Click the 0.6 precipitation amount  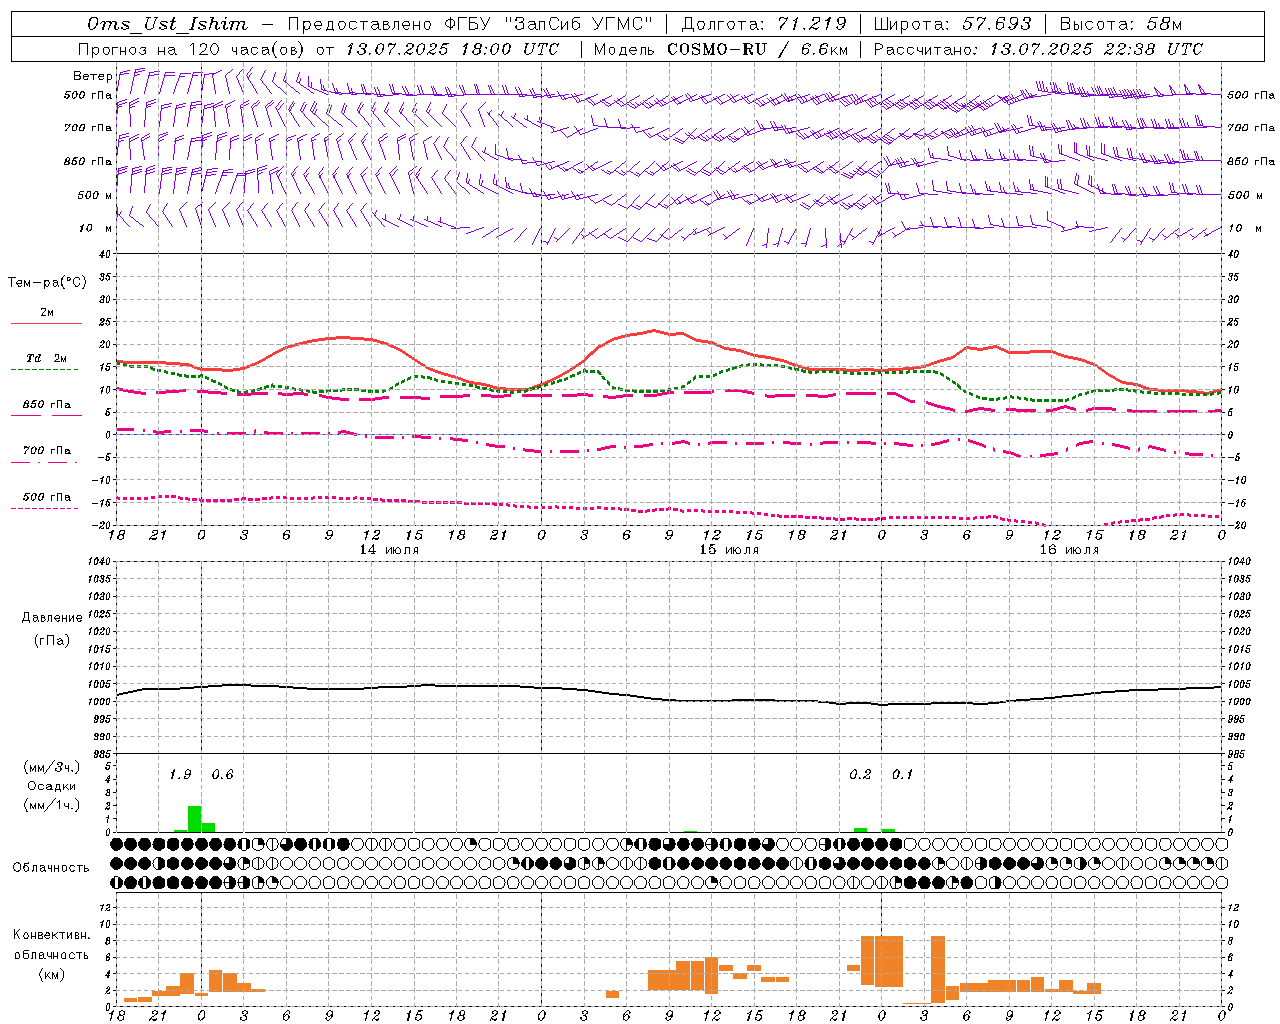[222, 774]
